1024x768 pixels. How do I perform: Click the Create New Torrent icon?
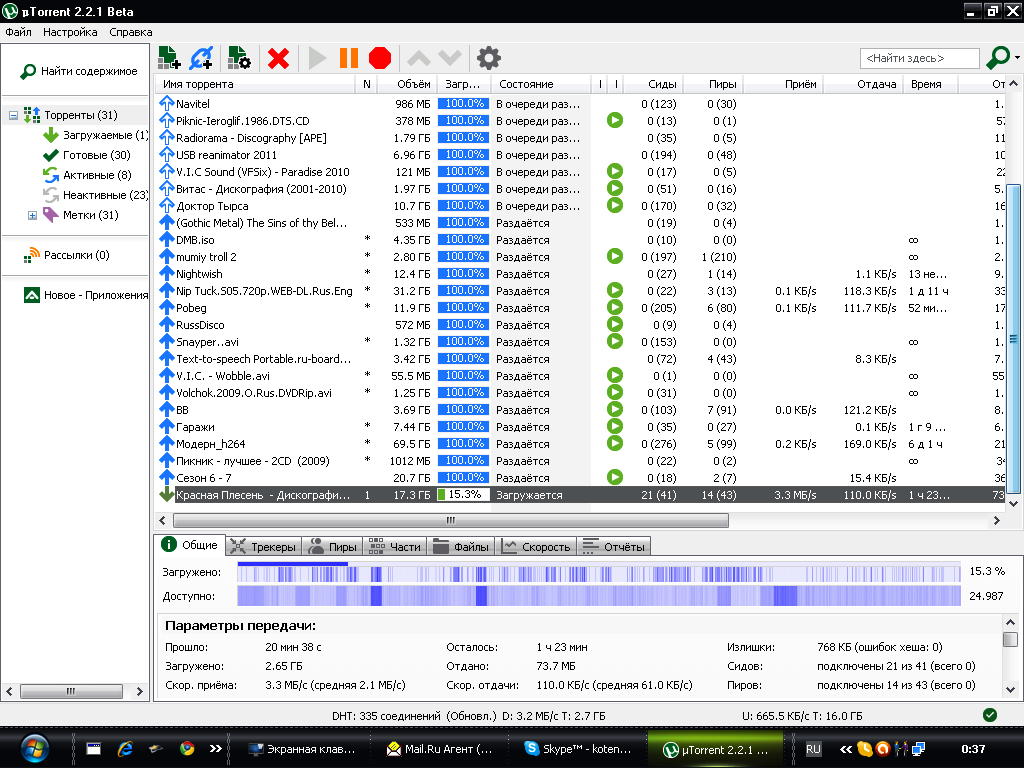click(x=239, y=58)
